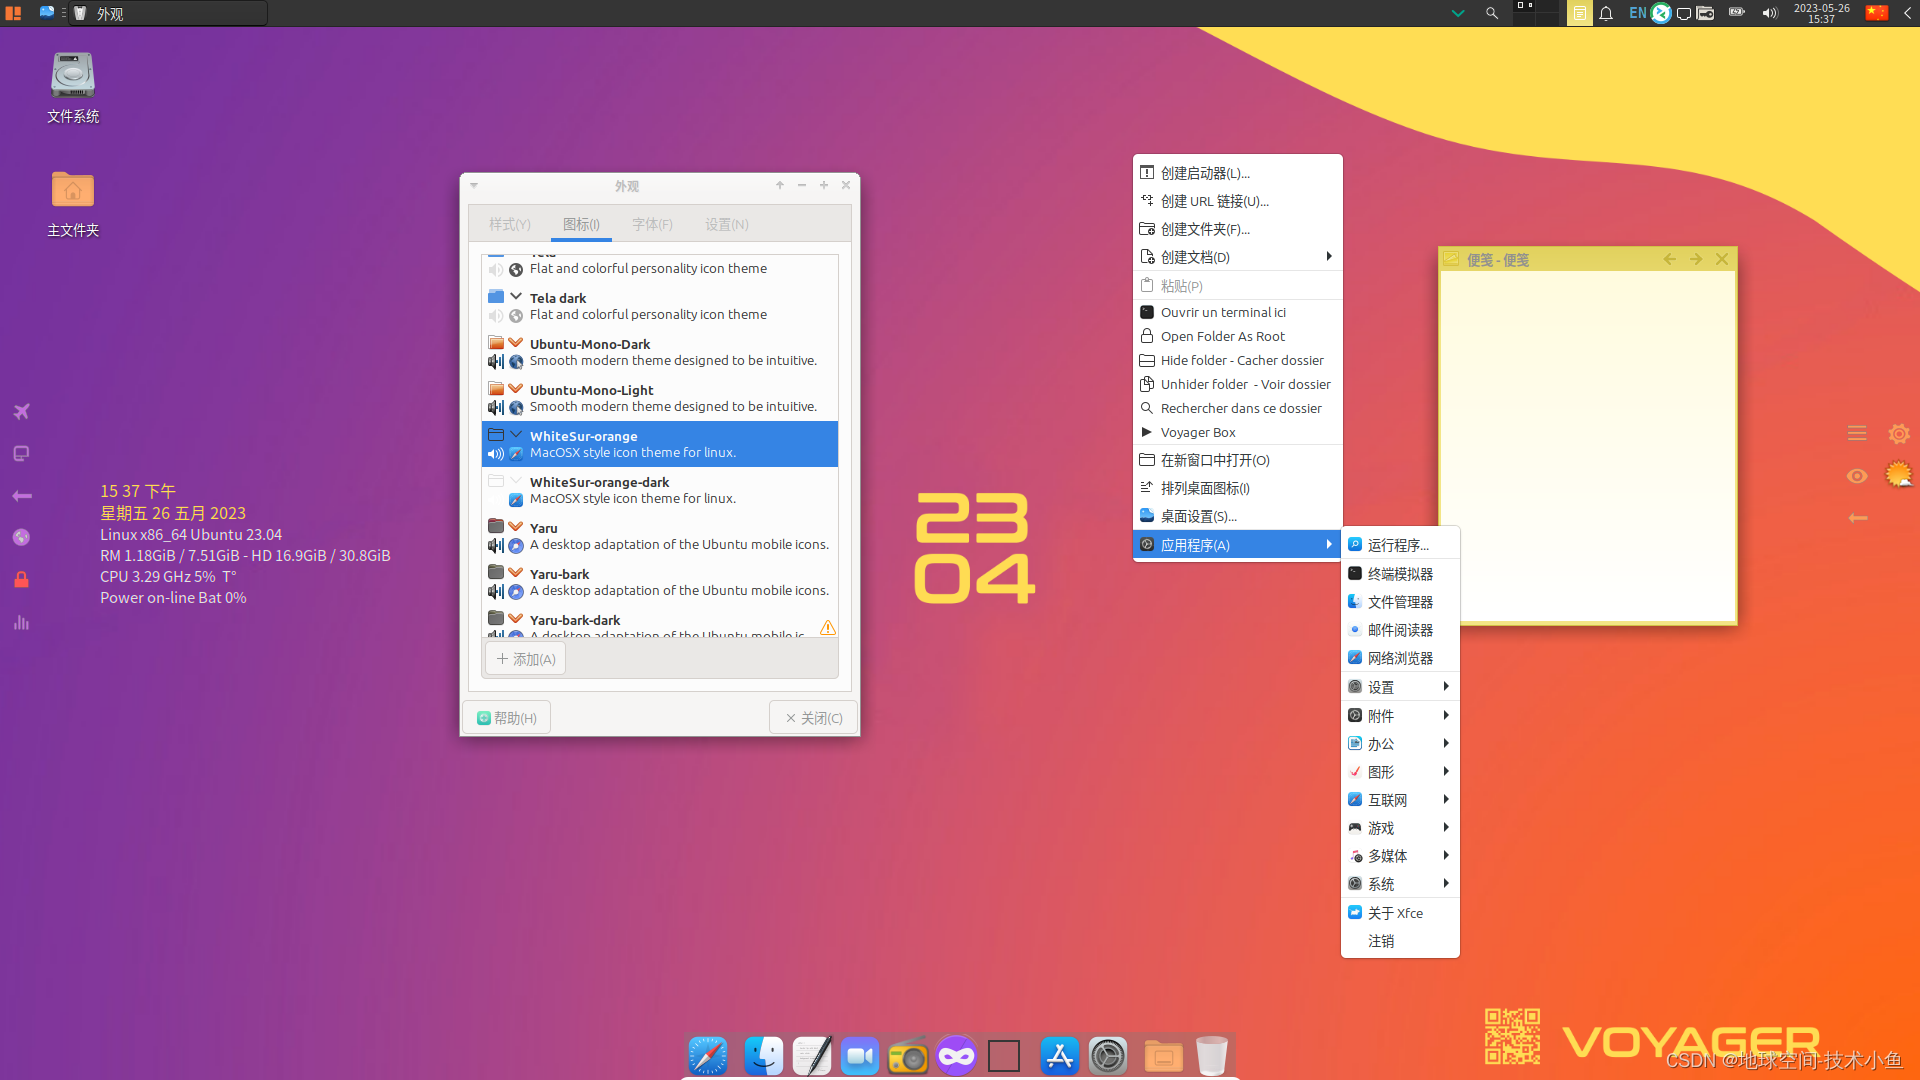Launch the Zoom video camera dock icon
This screenshot has width=1920, height=1080.
click(860, 1056)
